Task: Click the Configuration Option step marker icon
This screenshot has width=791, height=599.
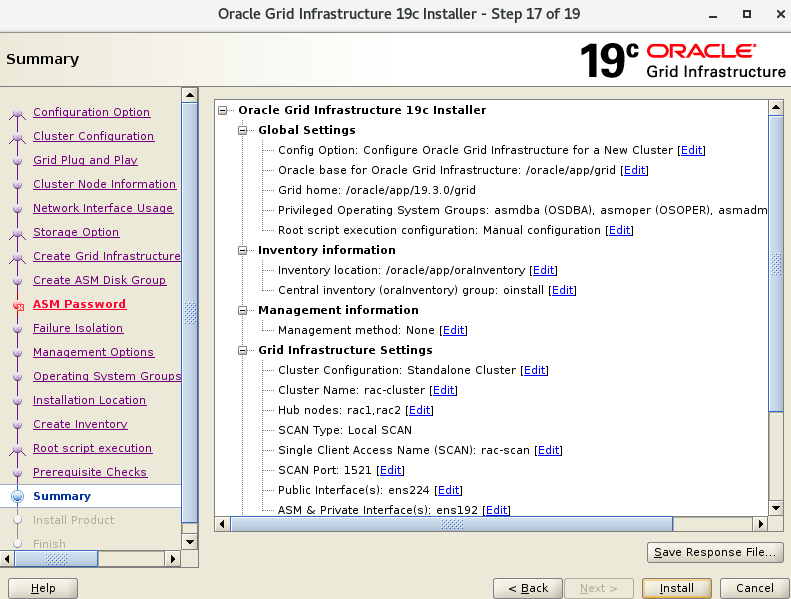Action: tap(17, 113)
